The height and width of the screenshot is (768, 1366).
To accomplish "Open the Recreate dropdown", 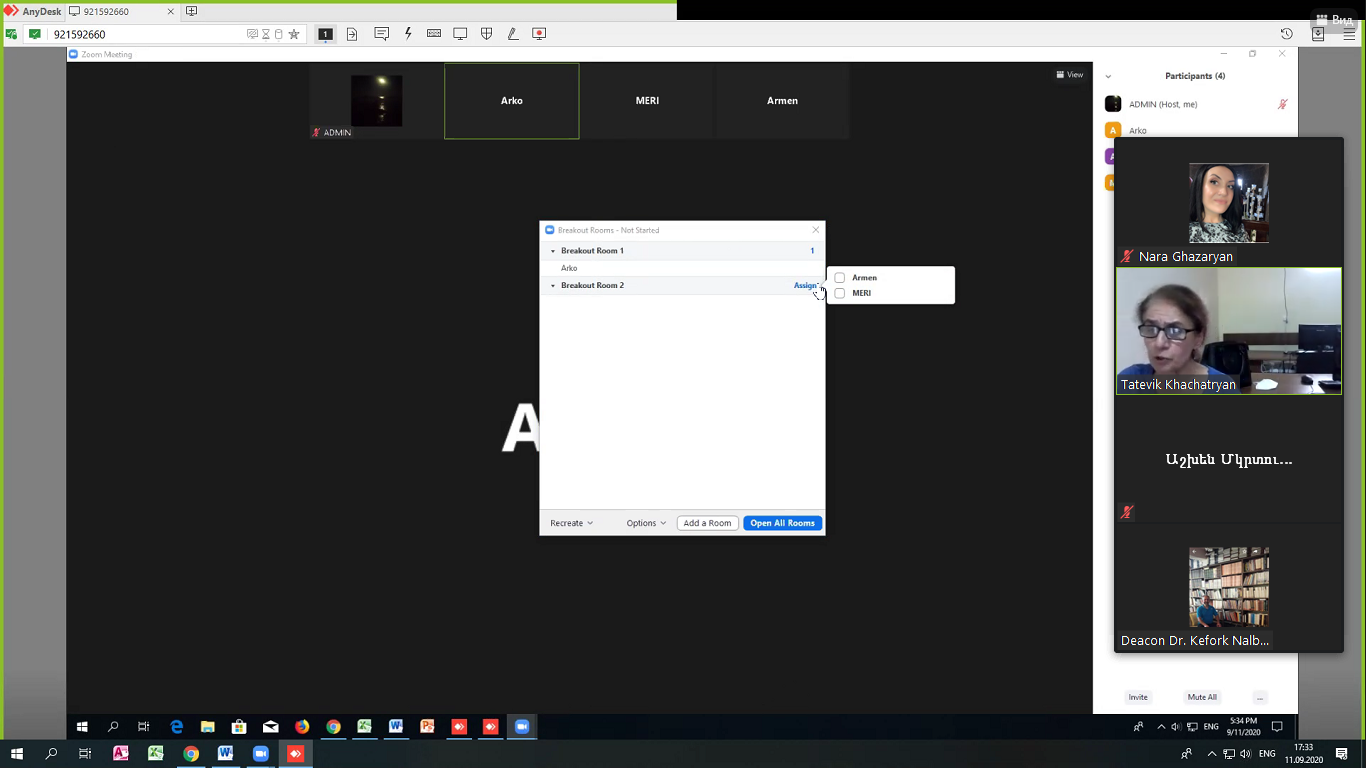I will tap(571, 523).
